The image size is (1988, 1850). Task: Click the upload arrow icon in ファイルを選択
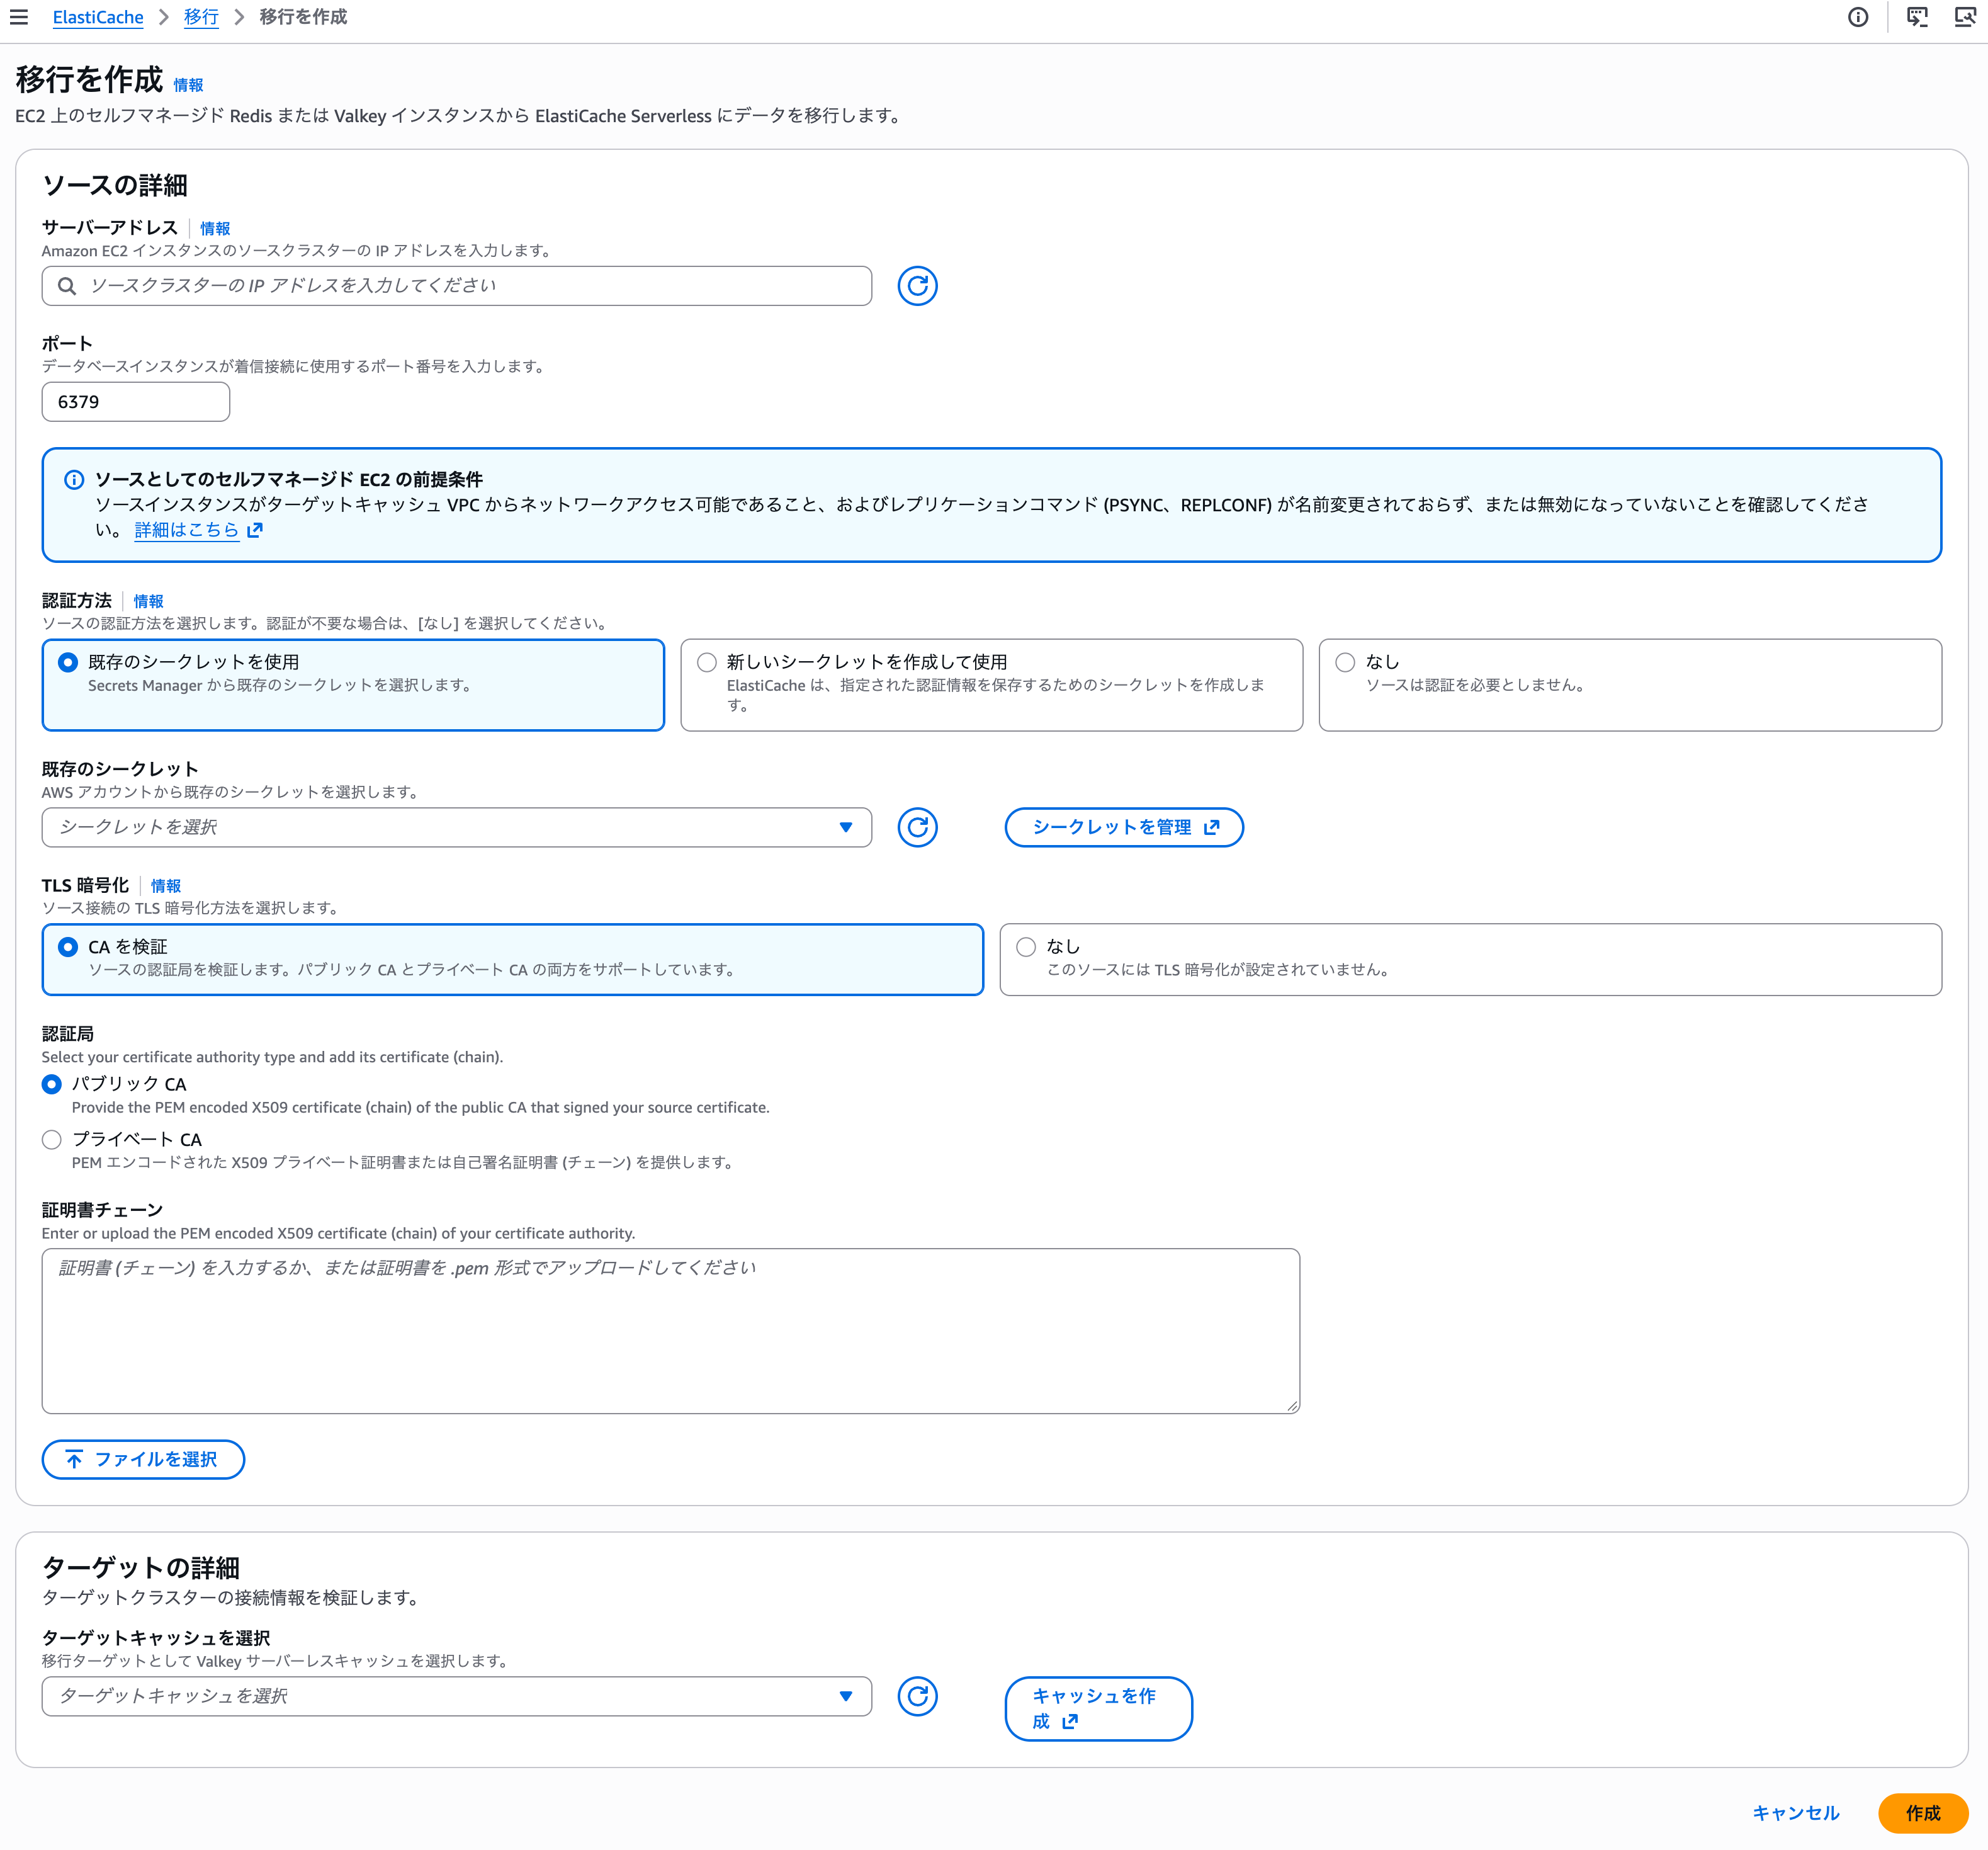click(x=74, y=1459)
